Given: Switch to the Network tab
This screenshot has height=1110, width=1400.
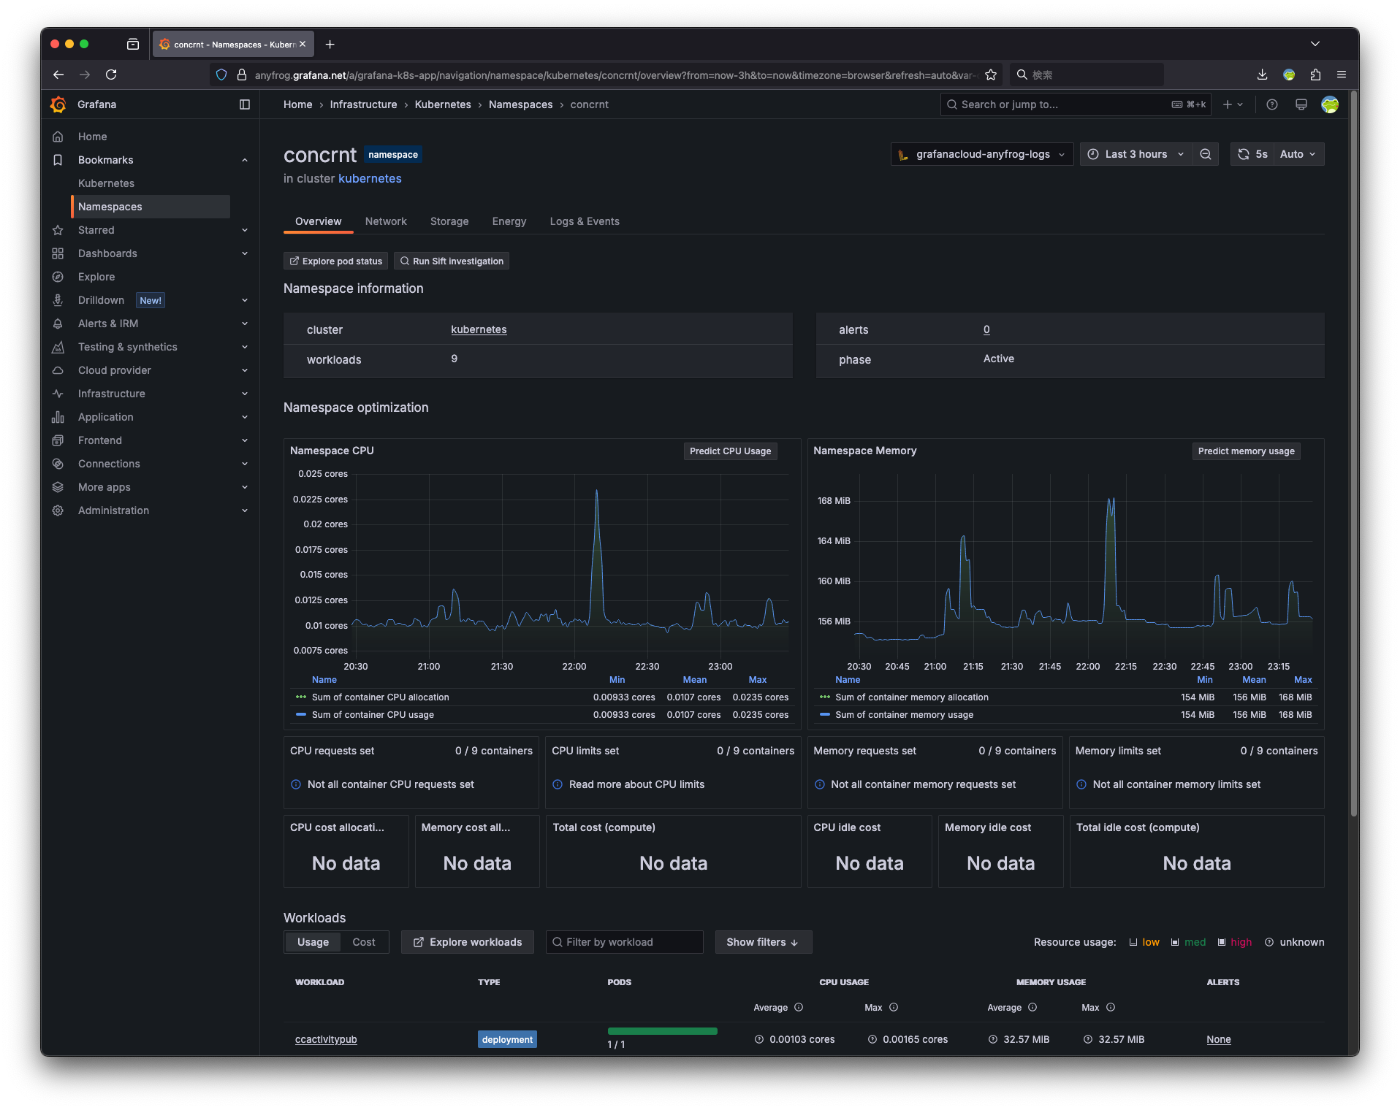Looking at the screenshot, I should tap(386, 222).
